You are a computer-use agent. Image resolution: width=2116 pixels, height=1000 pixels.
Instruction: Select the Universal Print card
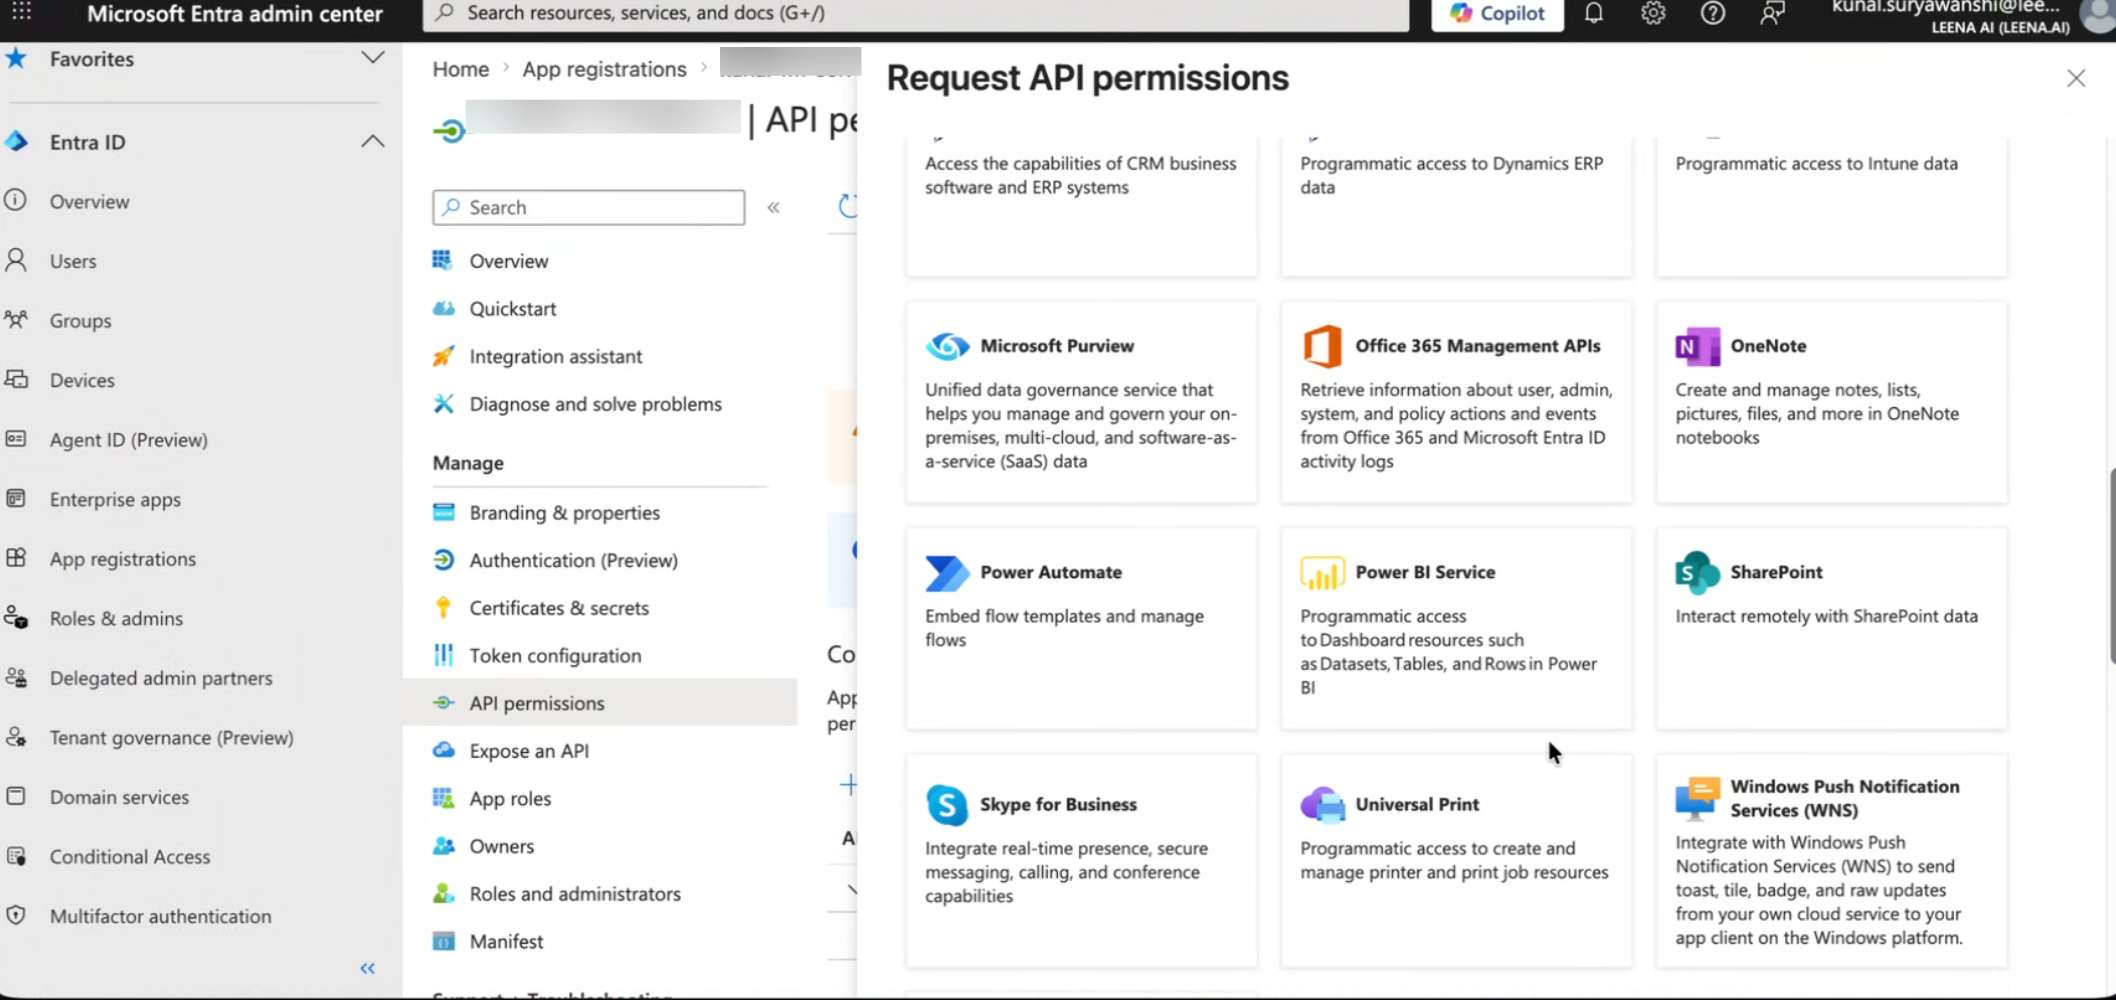coord(1456,861)
